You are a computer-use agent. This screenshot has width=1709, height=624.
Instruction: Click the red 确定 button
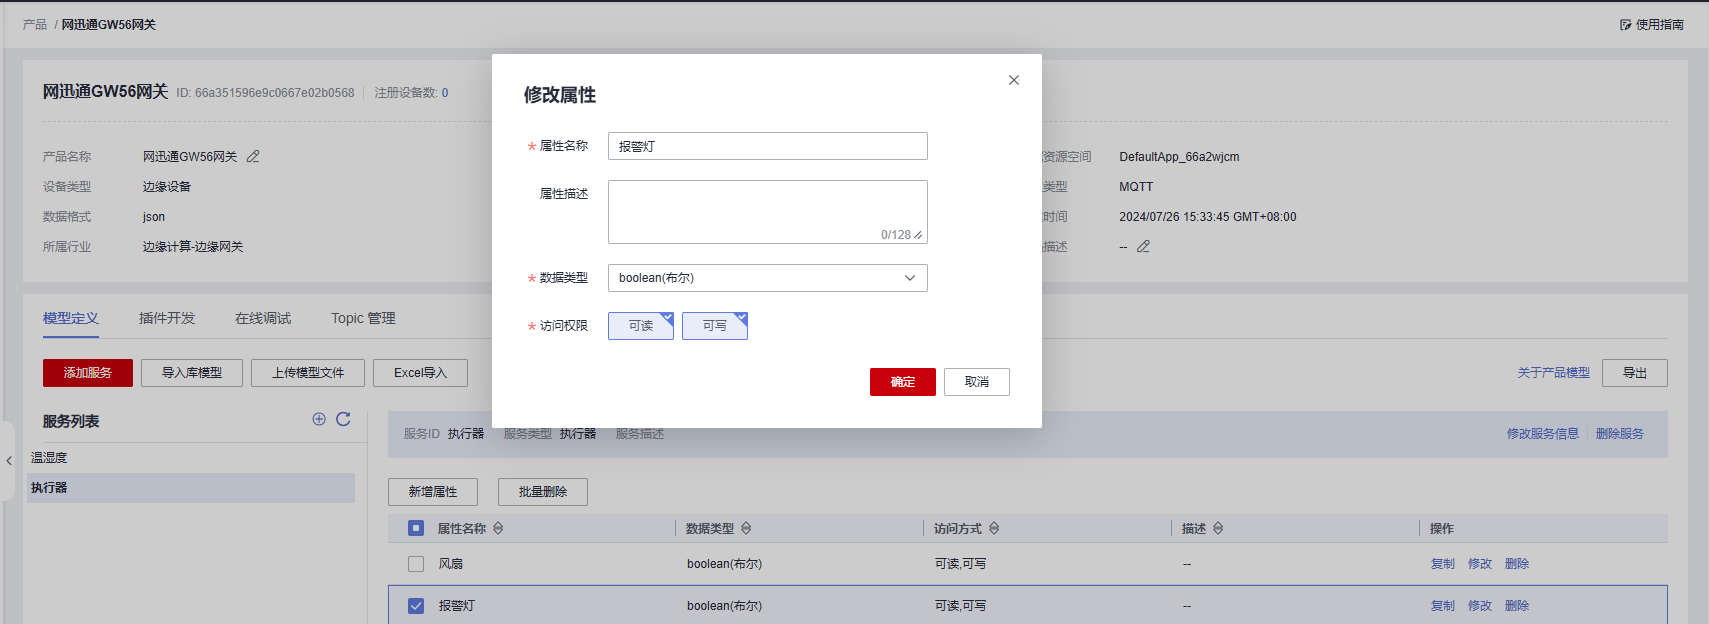[902, 382]
